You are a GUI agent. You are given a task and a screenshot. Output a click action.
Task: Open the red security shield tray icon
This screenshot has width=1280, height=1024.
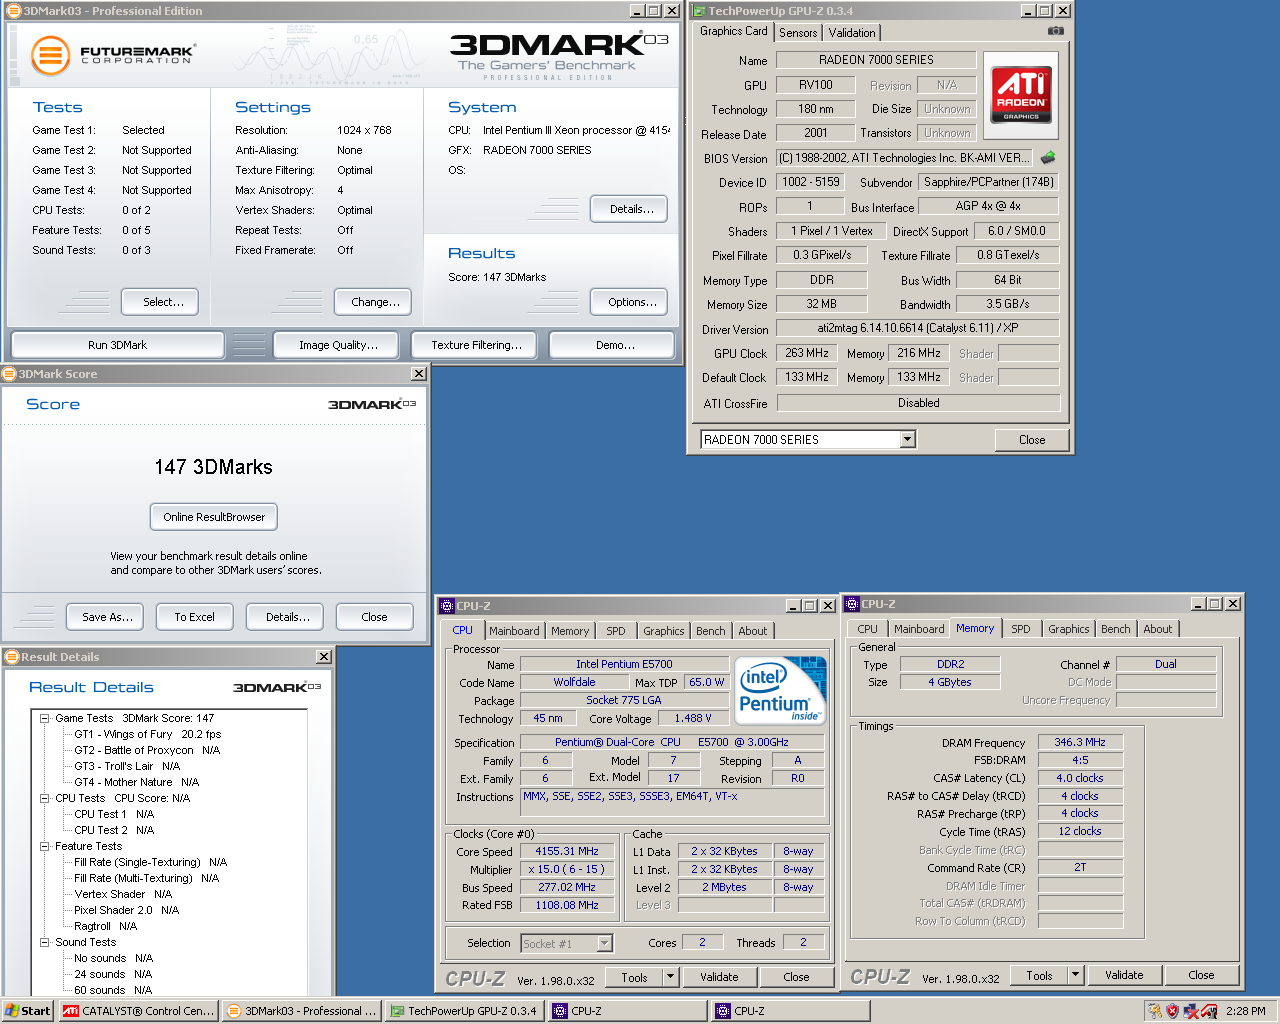[1173, 1011]
